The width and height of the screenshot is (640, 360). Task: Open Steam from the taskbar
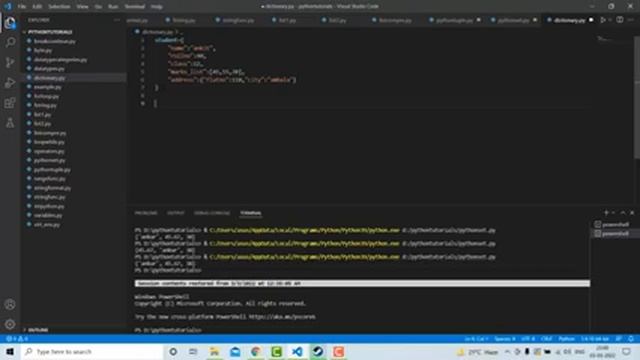pyautogui.click(x=318, y=351)
